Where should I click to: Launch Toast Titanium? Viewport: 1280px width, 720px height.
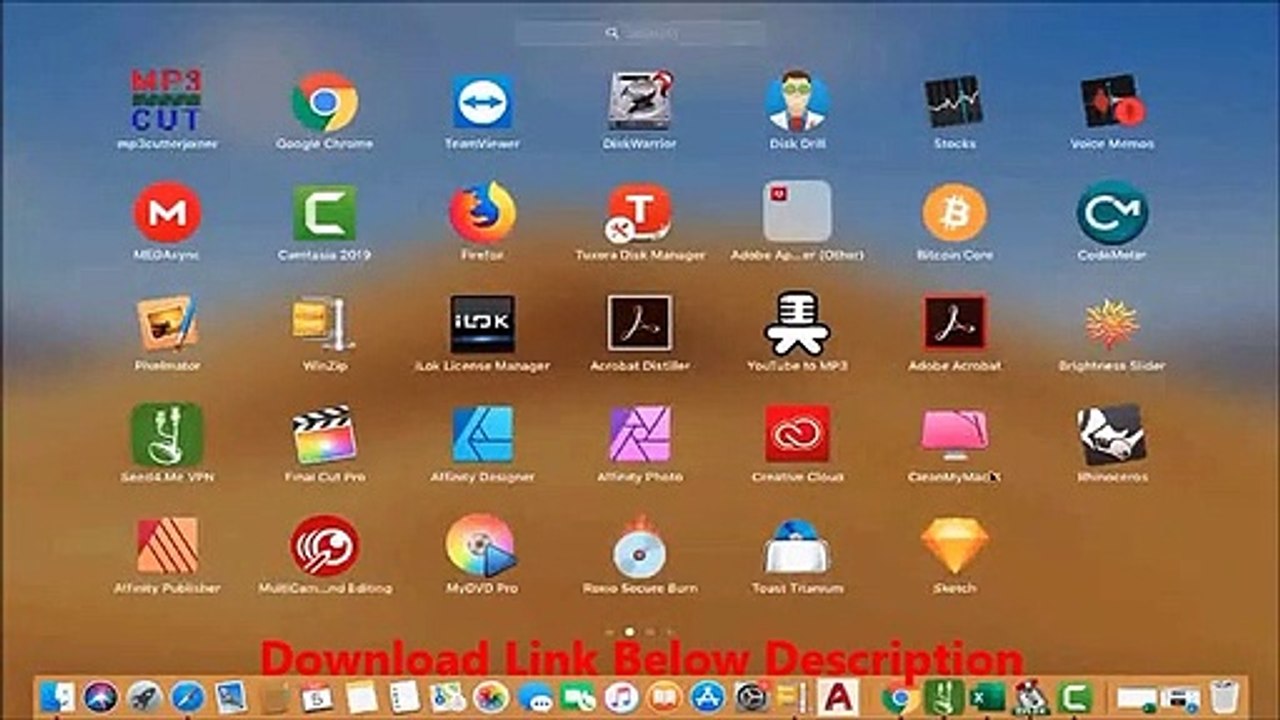coord(797,545)
